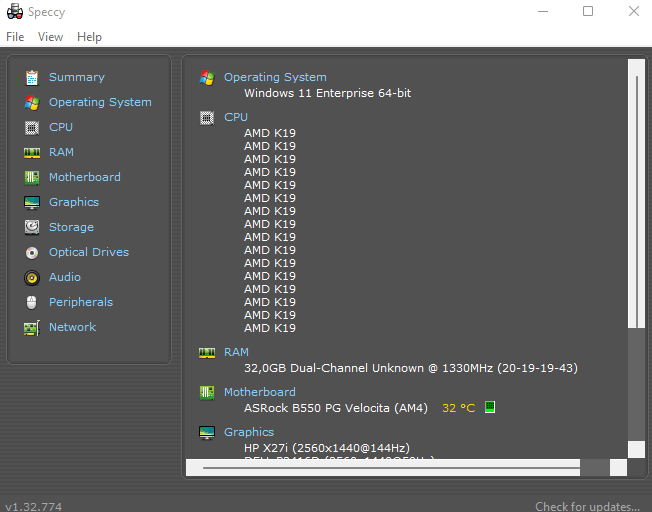Open the CPU section from sidebar

61,127
